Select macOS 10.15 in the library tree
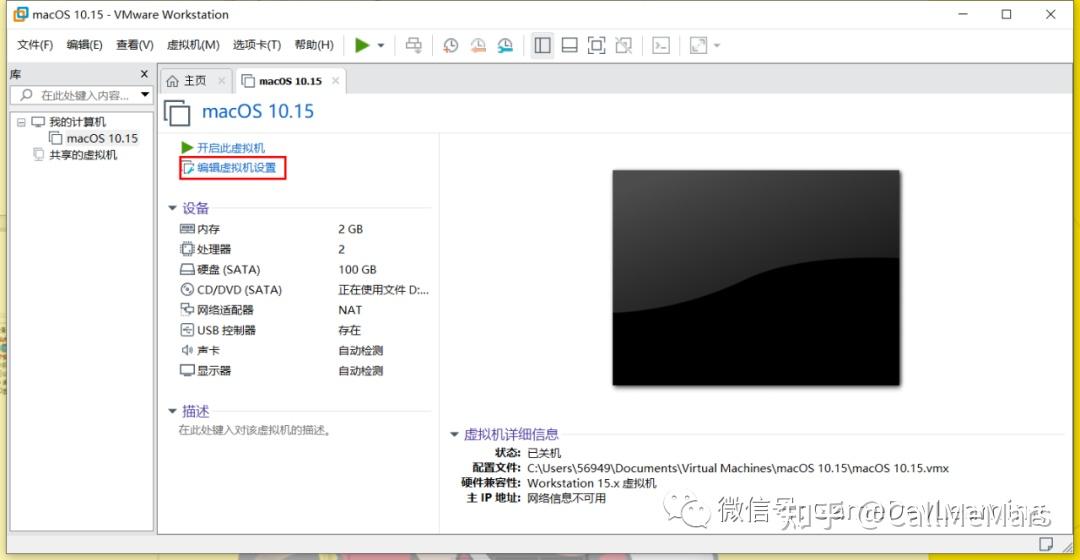Image resolution: width=1080 pixels, height=560 pixels. click(102, 138)
